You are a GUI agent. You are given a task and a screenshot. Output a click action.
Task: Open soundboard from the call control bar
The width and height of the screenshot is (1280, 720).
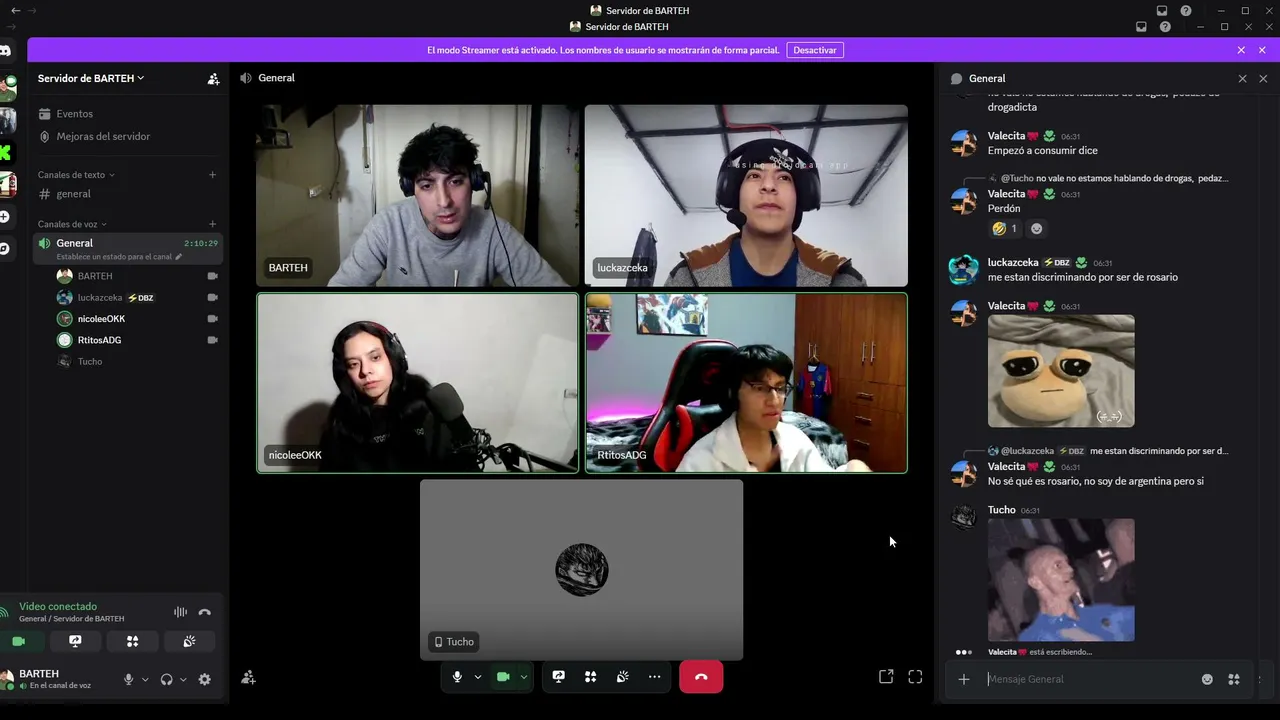(623, 677)
